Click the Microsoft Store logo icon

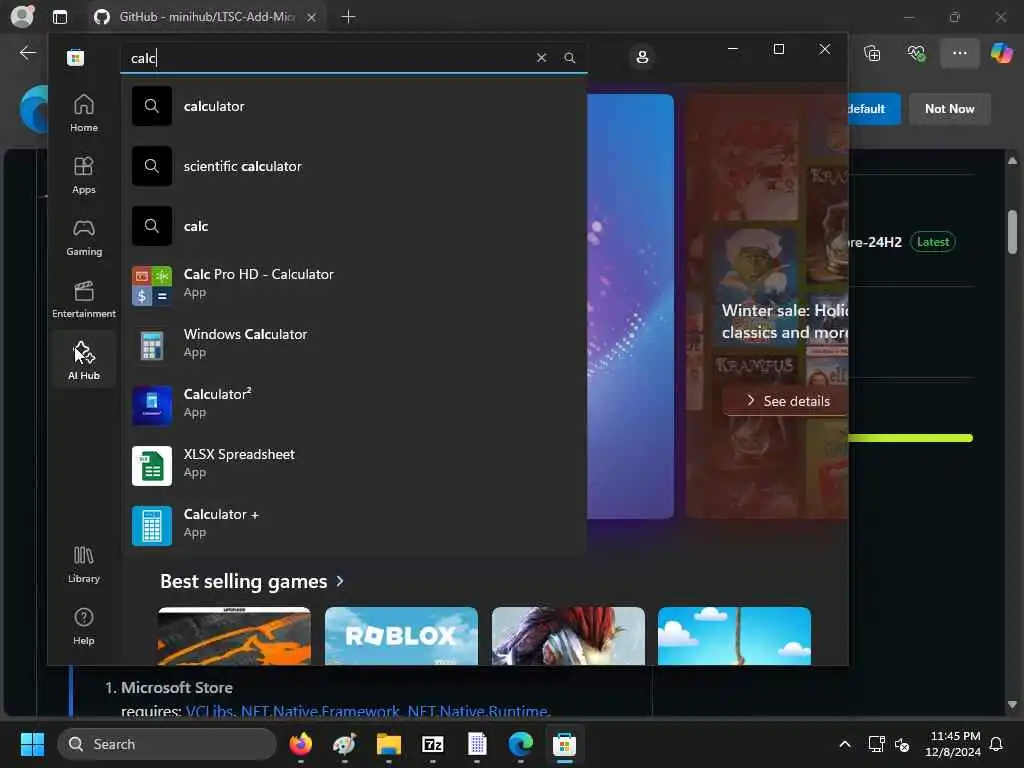(75, 57)
